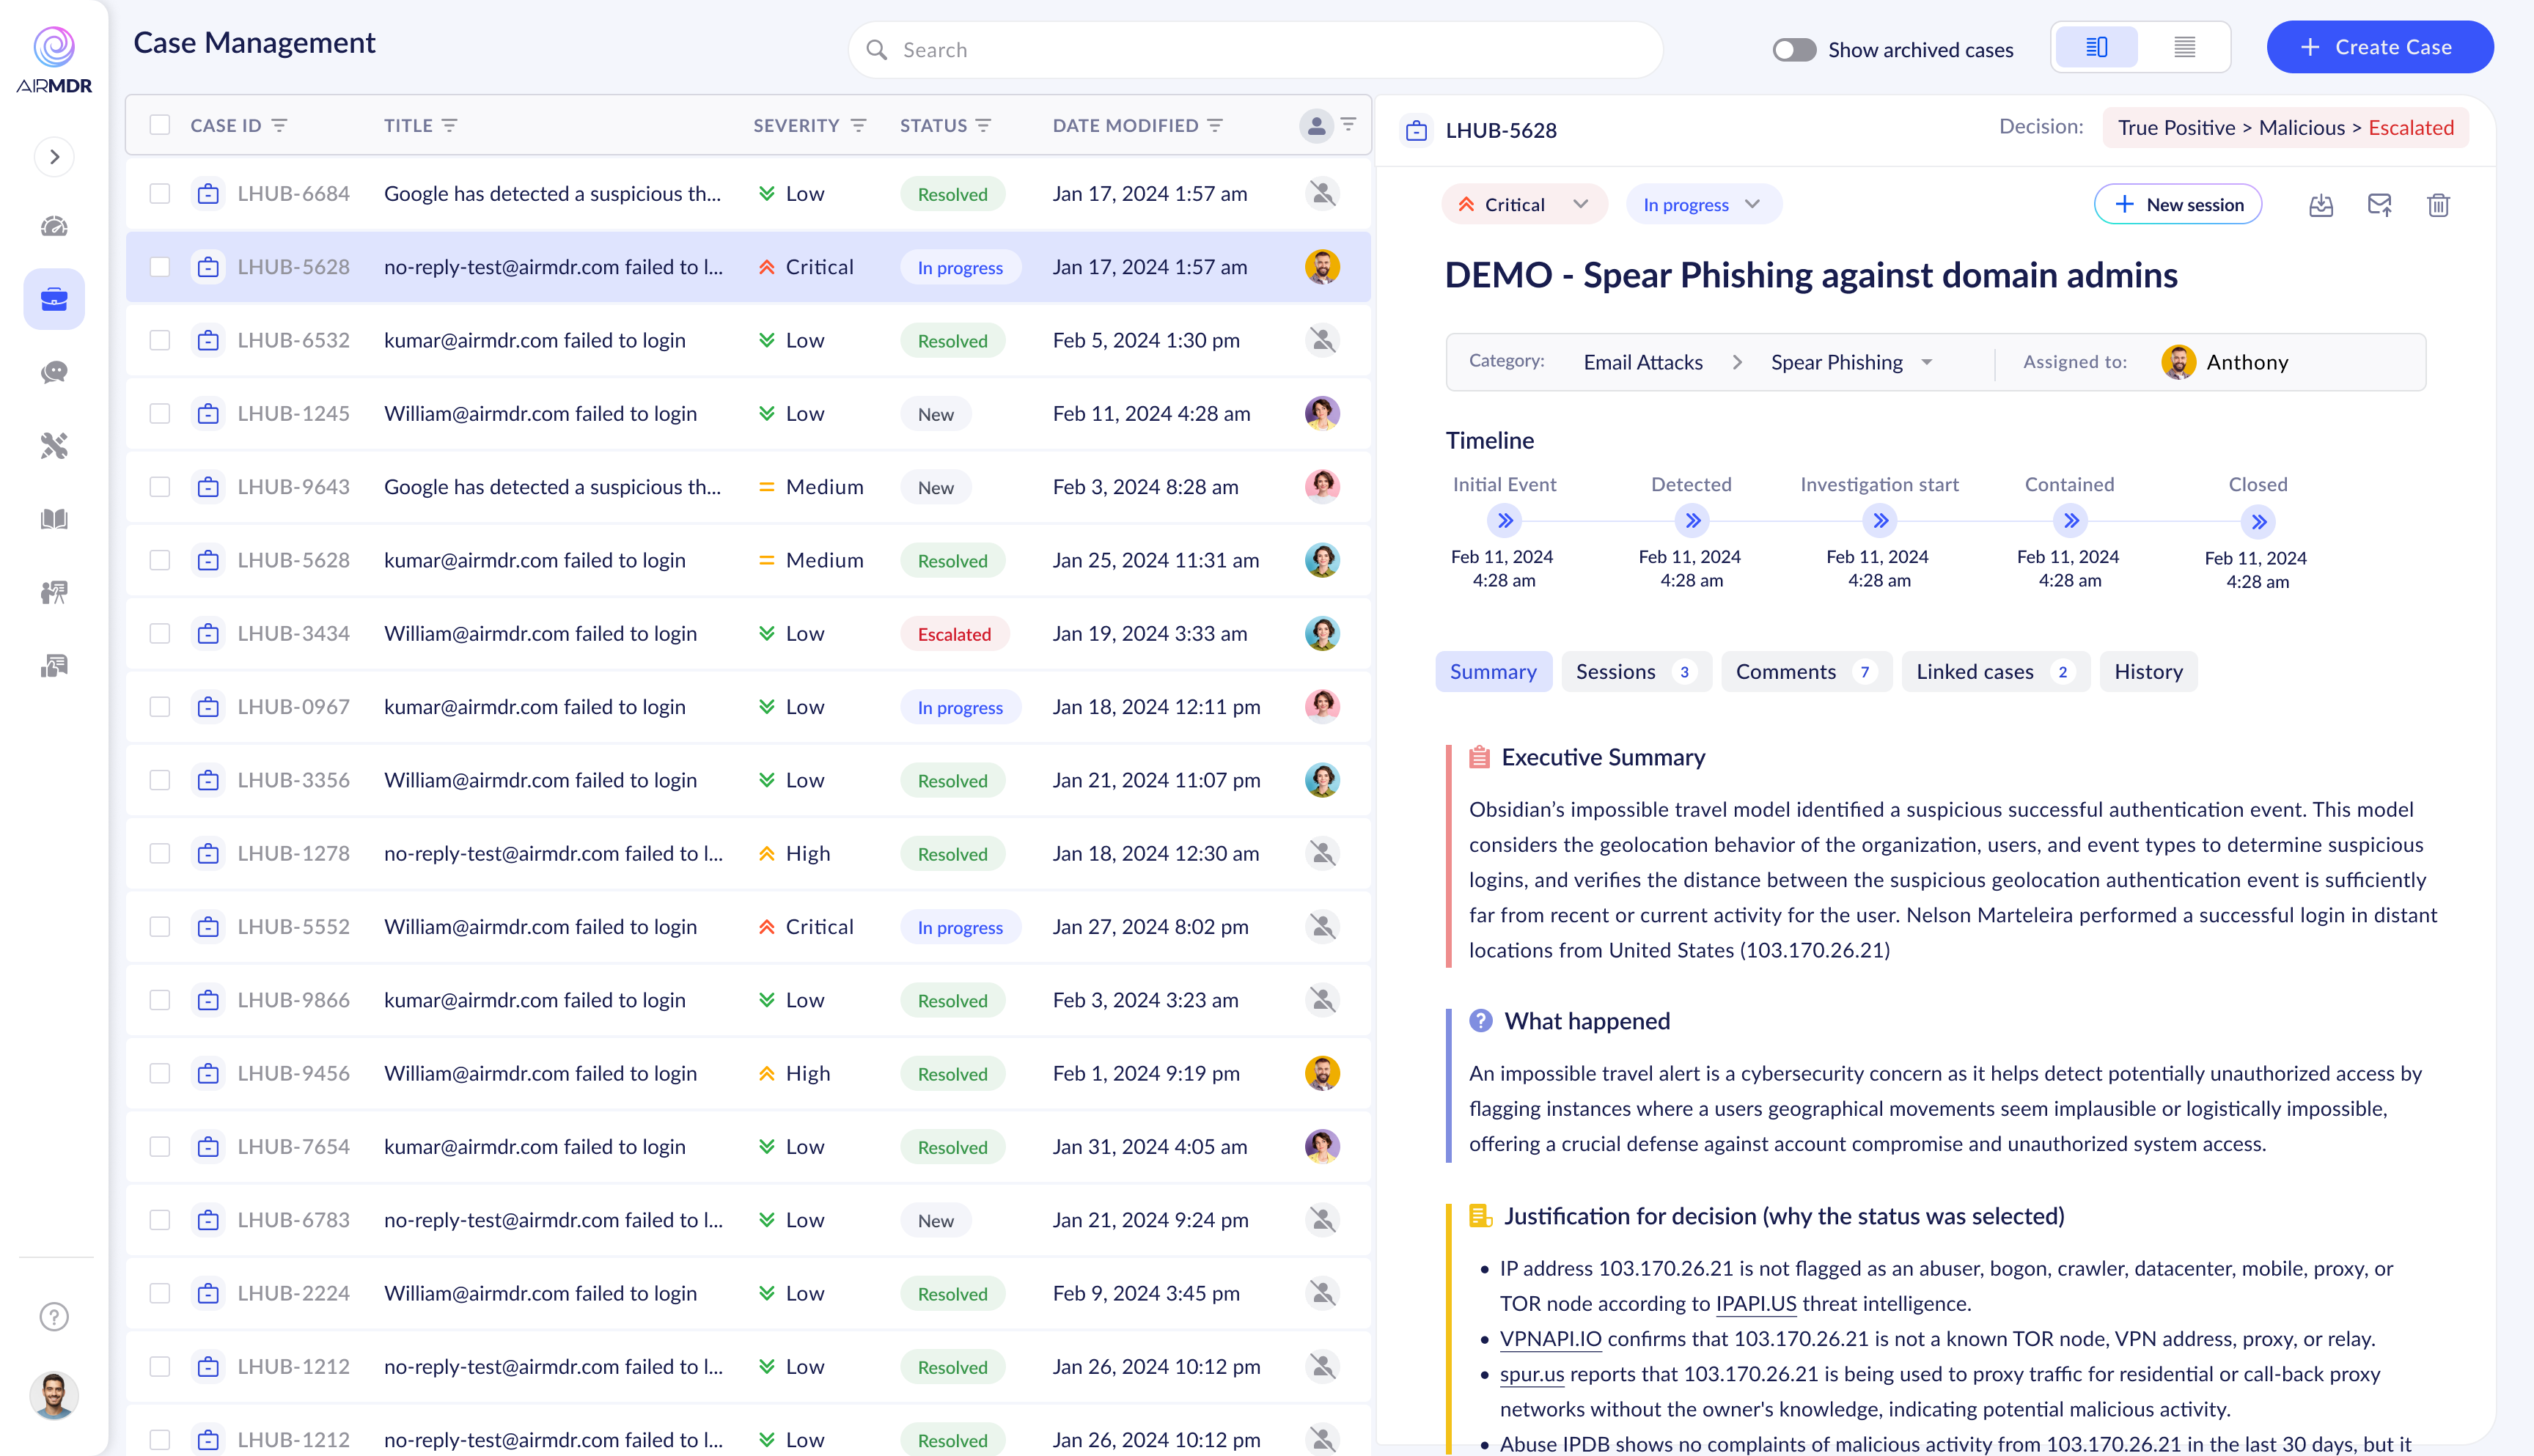Switch to the full list view icon
The height and width of the screenshot is (1456, 2534).
coord(2184,47)
